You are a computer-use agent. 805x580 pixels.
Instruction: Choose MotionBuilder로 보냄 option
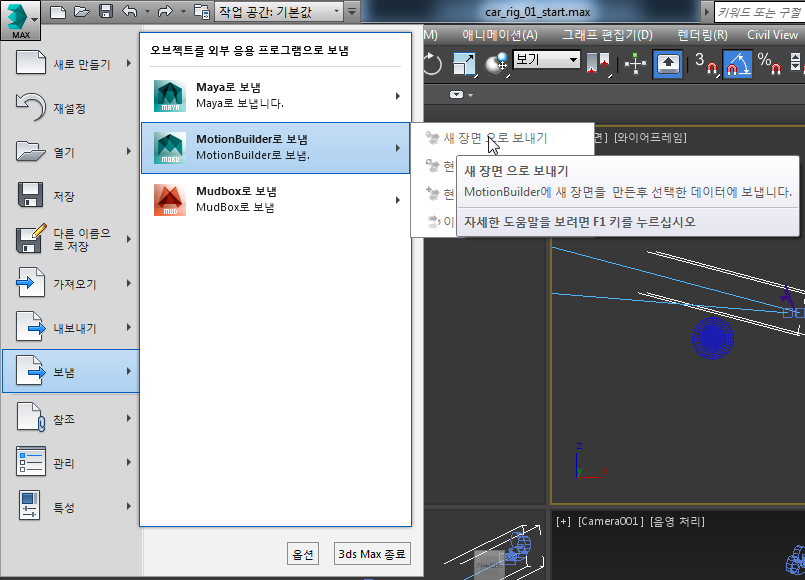(275, 148)
